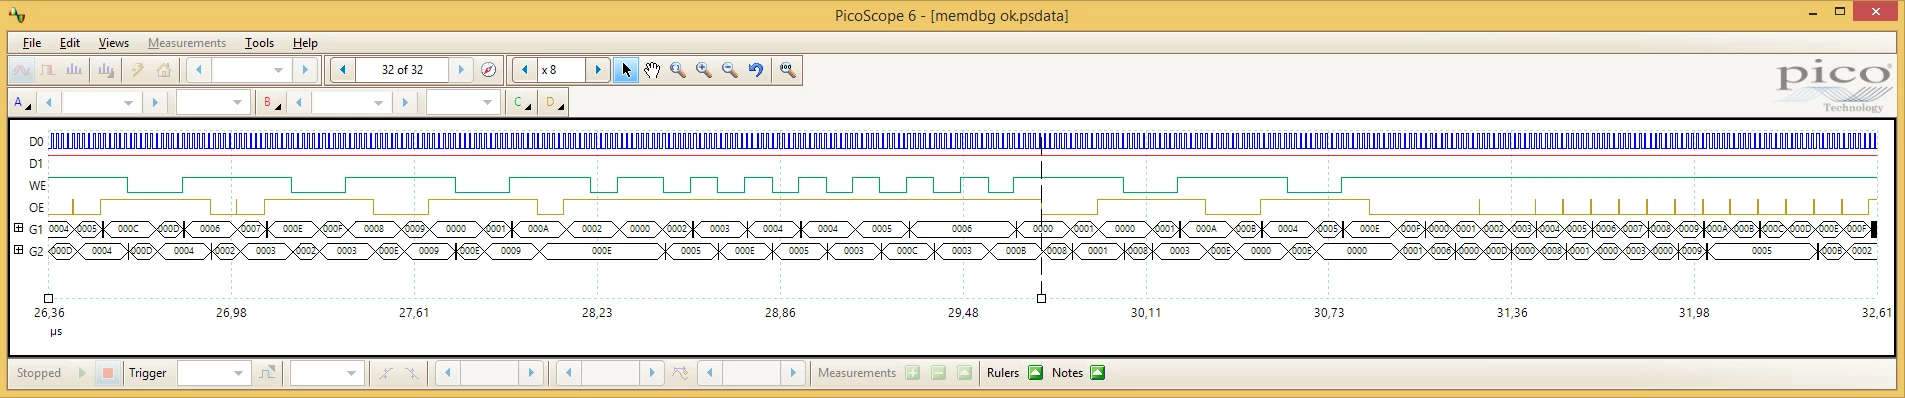Click the 32 of 32 buffer field

pyautogui.click(x=402, y=70)
